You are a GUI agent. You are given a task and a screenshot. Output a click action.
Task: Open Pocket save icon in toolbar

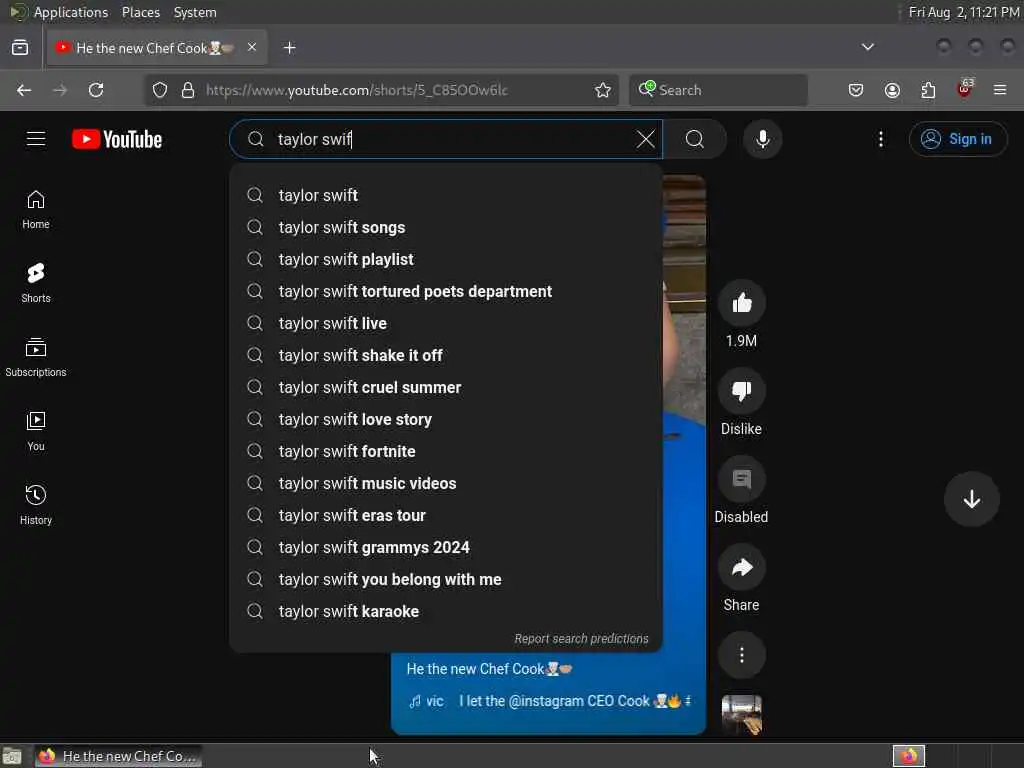pyautogui.click(x=856, y=90)
